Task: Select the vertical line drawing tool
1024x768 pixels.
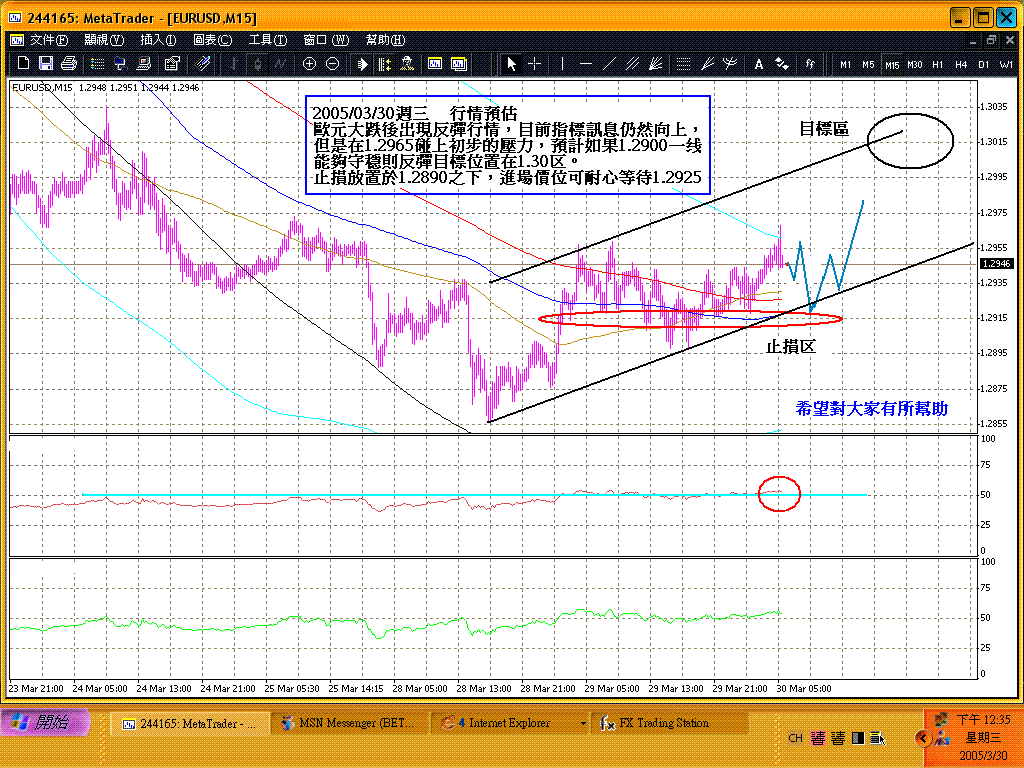Action: pyautogui.click(x=562, y=63)
